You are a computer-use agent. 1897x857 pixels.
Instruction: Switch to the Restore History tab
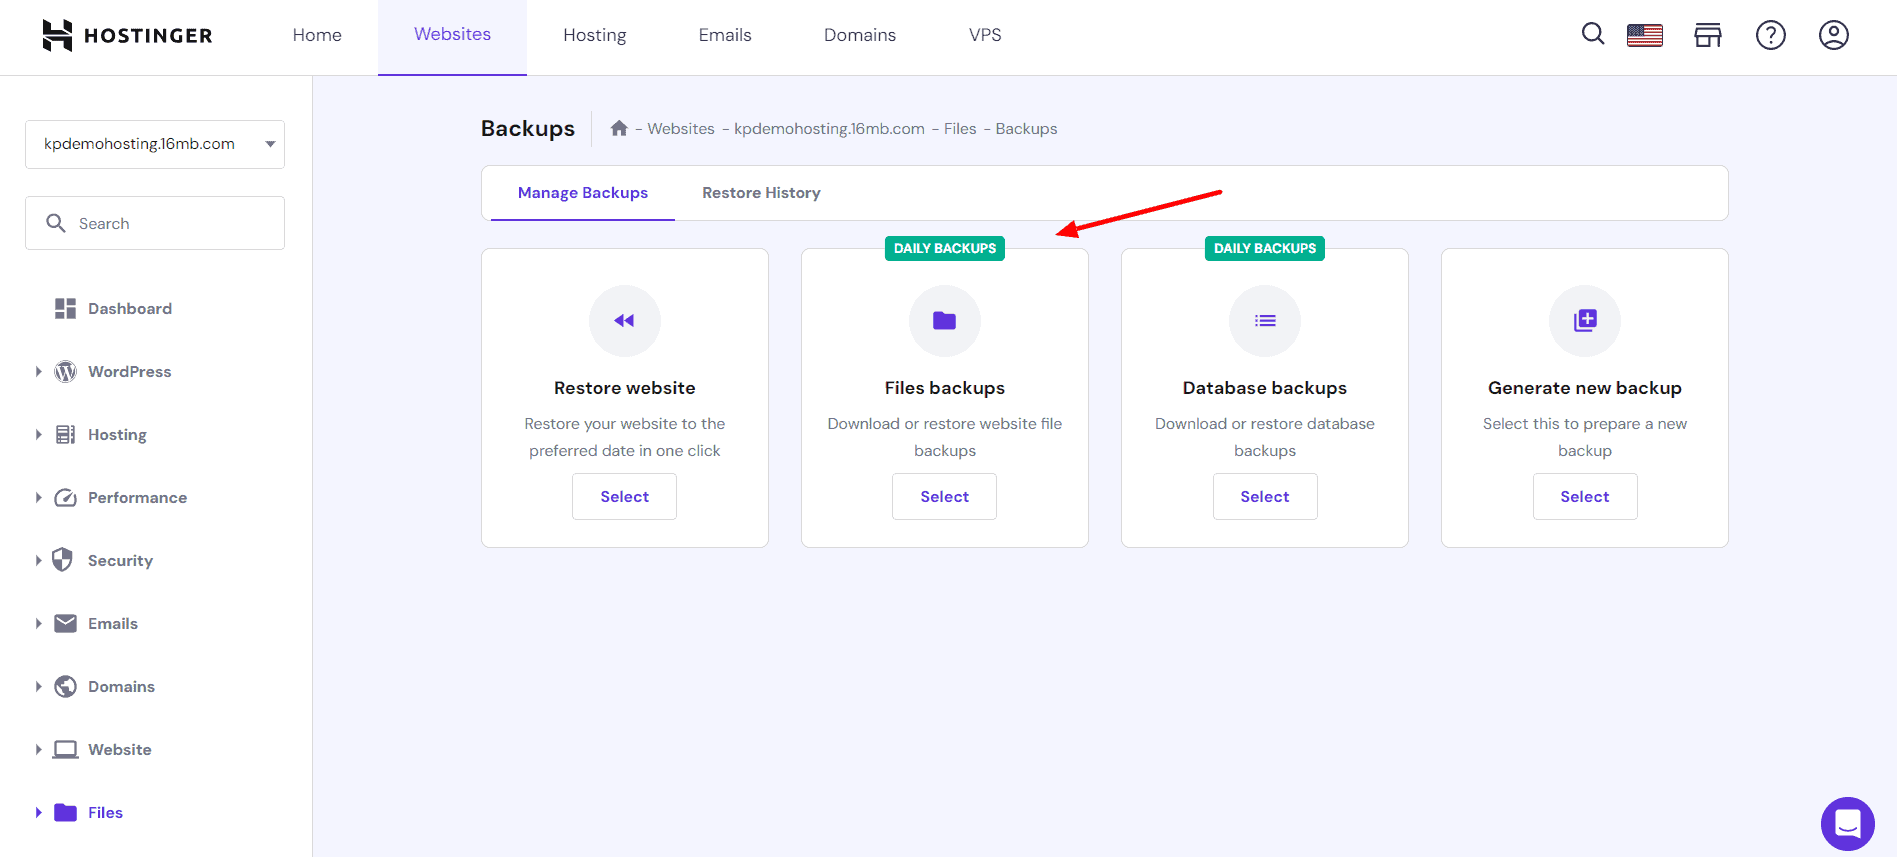(760, 193)
